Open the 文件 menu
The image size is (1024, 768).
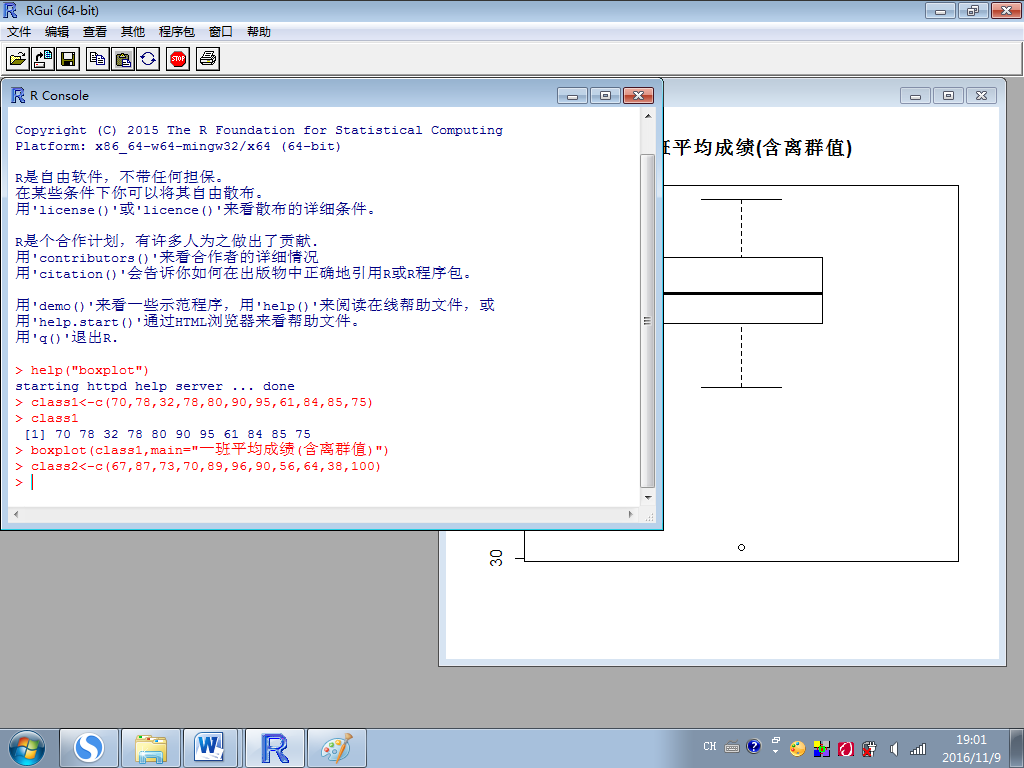tap(19, 32)
